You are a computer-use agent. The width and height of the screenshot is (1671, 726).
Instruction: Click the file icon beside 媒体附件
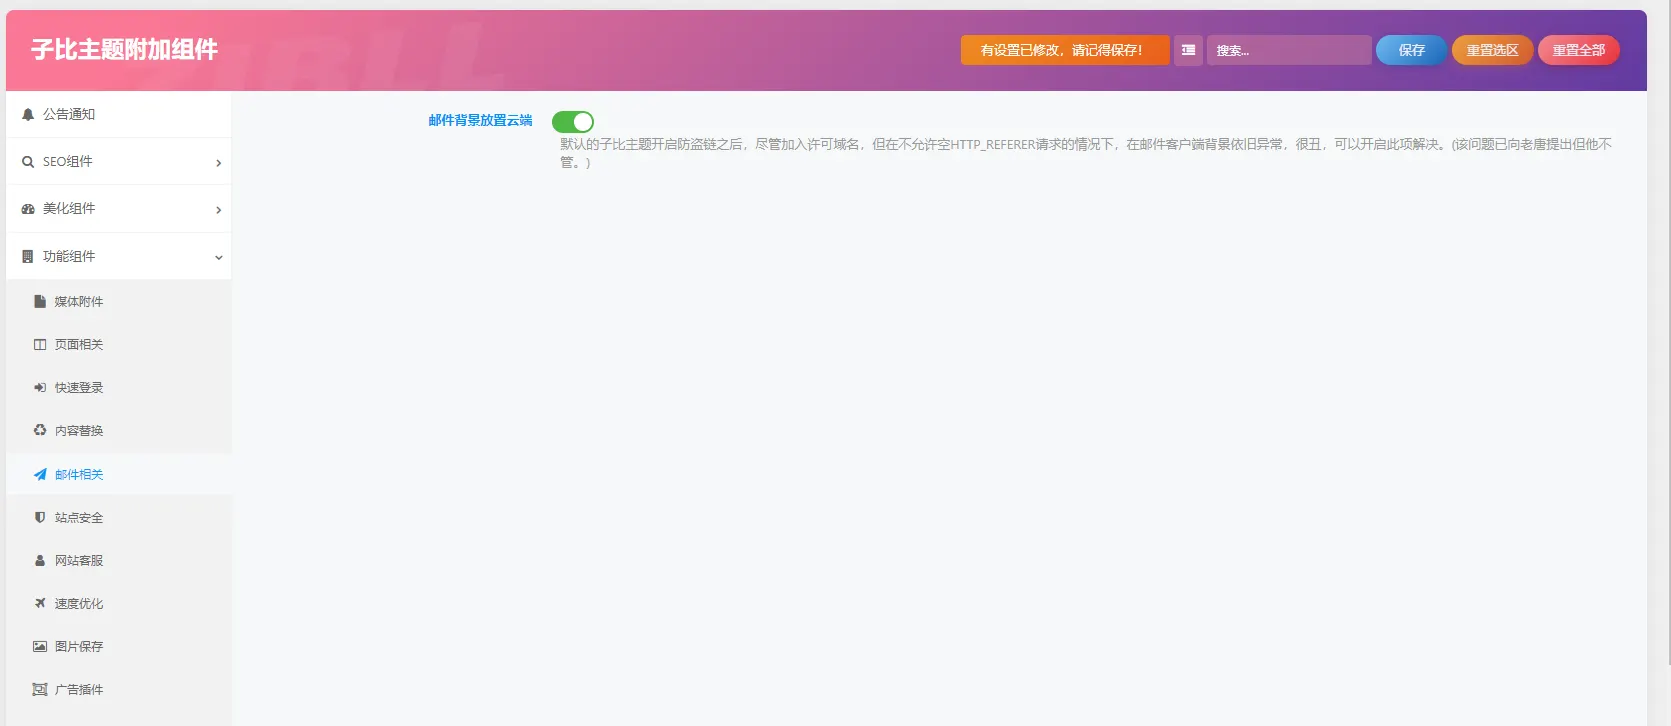(x=40, y=301)
